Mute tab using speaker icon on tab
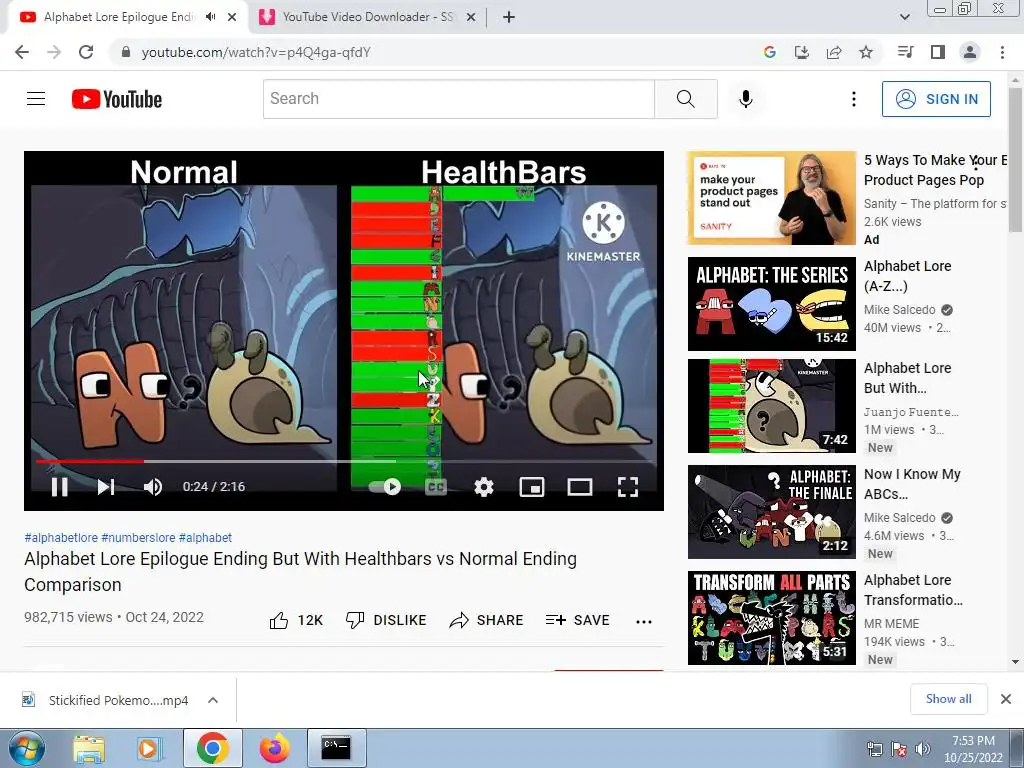The height and width of the screenshot is (768, 1024). pos(210,17)
